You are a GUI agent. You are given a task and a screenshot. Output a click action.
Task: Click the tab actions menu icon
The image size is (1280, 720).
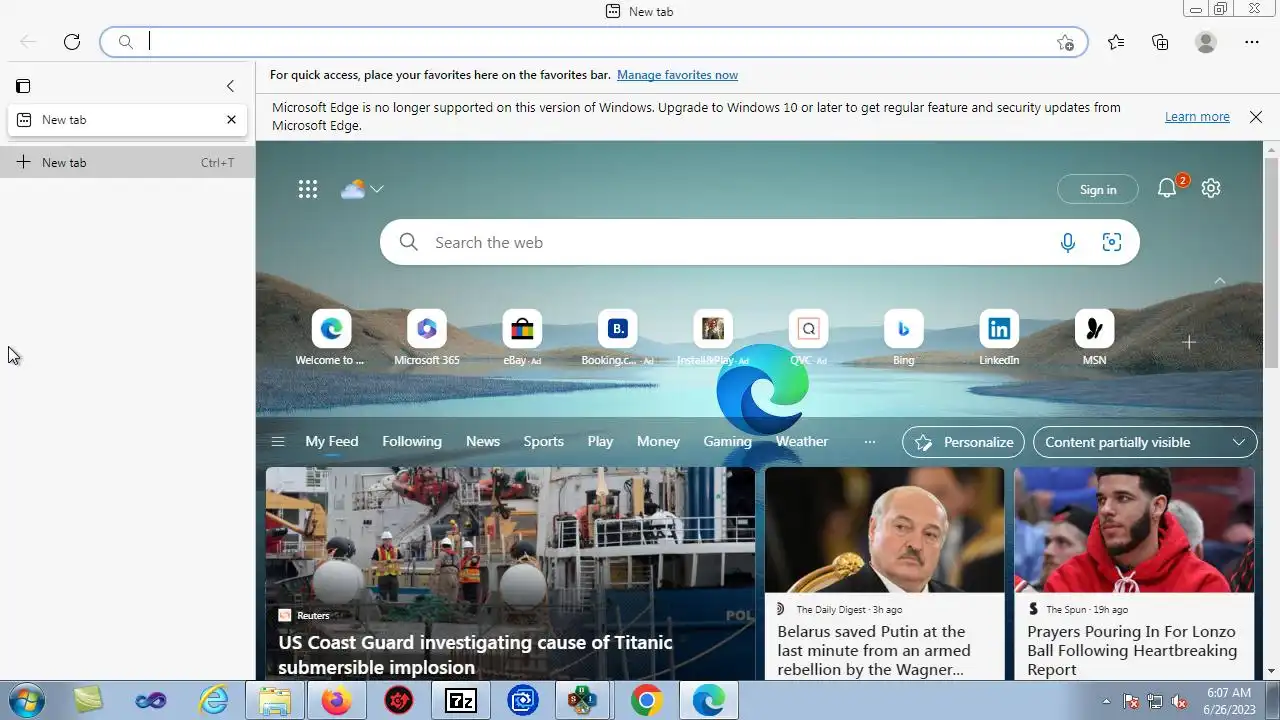[x=23, y=86]
